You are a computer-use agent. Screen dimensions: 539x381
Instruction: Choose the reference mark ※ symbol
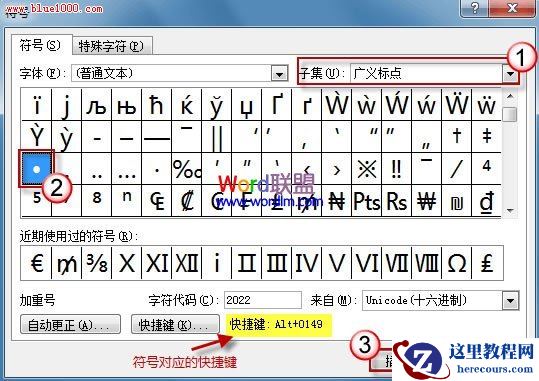click(x=366, y=168)
